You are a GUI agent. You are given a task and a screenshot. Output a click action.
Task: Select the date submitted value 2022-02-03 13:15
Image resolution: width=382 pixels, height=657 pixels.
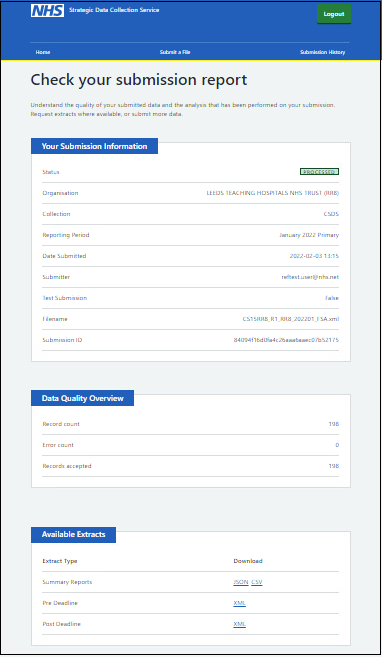coord(314,256)
